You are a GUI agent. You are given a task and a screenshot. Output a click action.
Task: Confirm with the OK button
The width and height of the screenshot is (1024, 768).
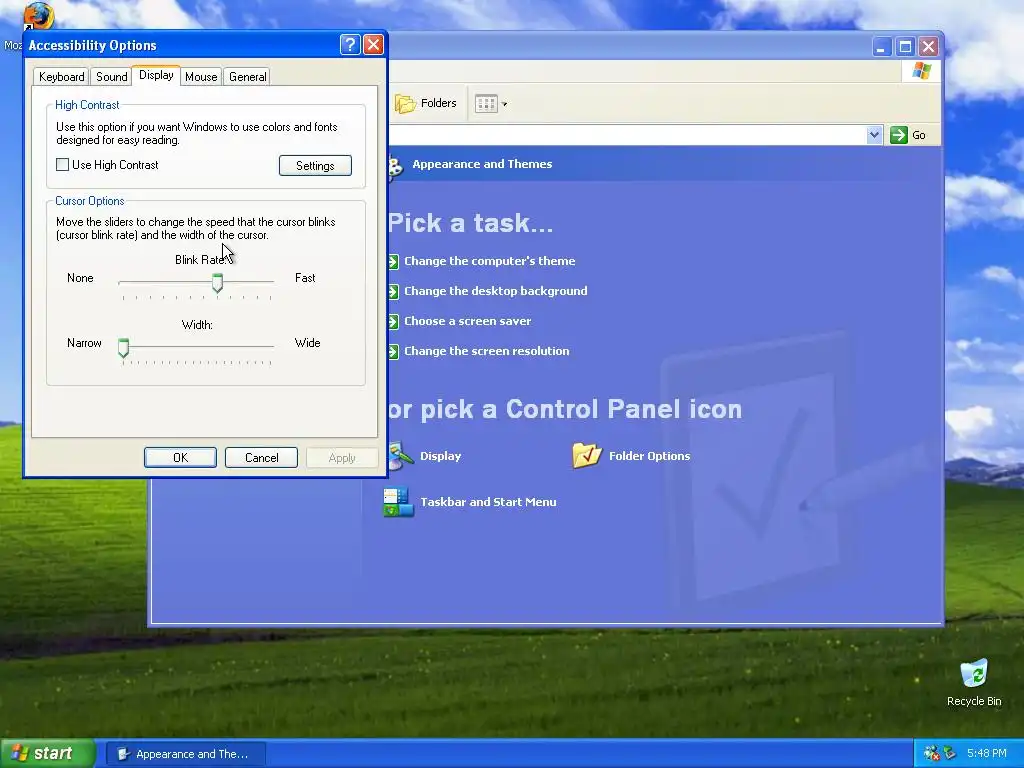tap(180, 457)
